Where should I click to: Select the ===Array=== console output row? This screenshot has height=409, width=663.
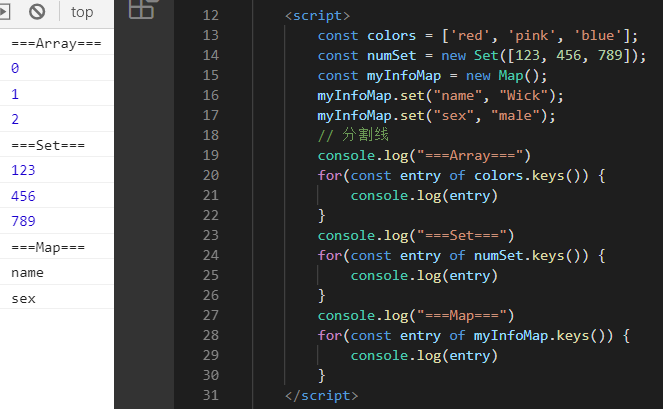pyautogui.click(x=57, y=43)
